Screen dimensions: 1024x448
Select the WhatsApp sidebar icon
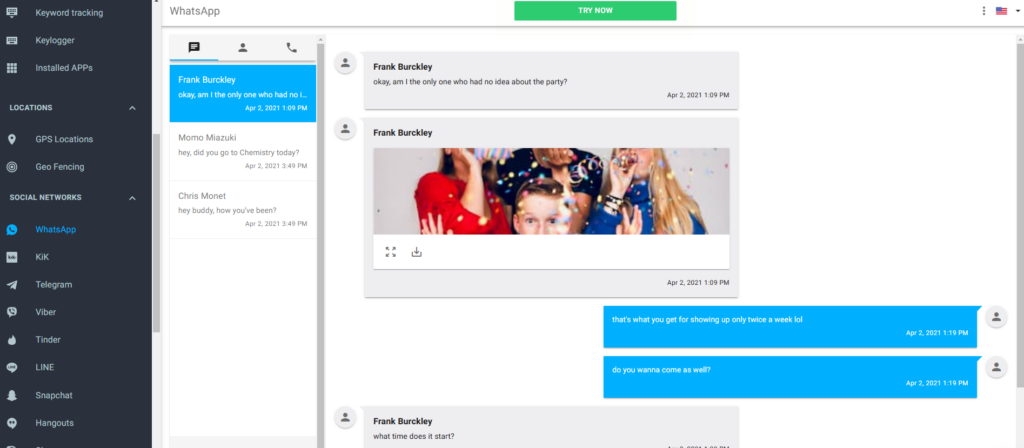click(x=12, y=230)
